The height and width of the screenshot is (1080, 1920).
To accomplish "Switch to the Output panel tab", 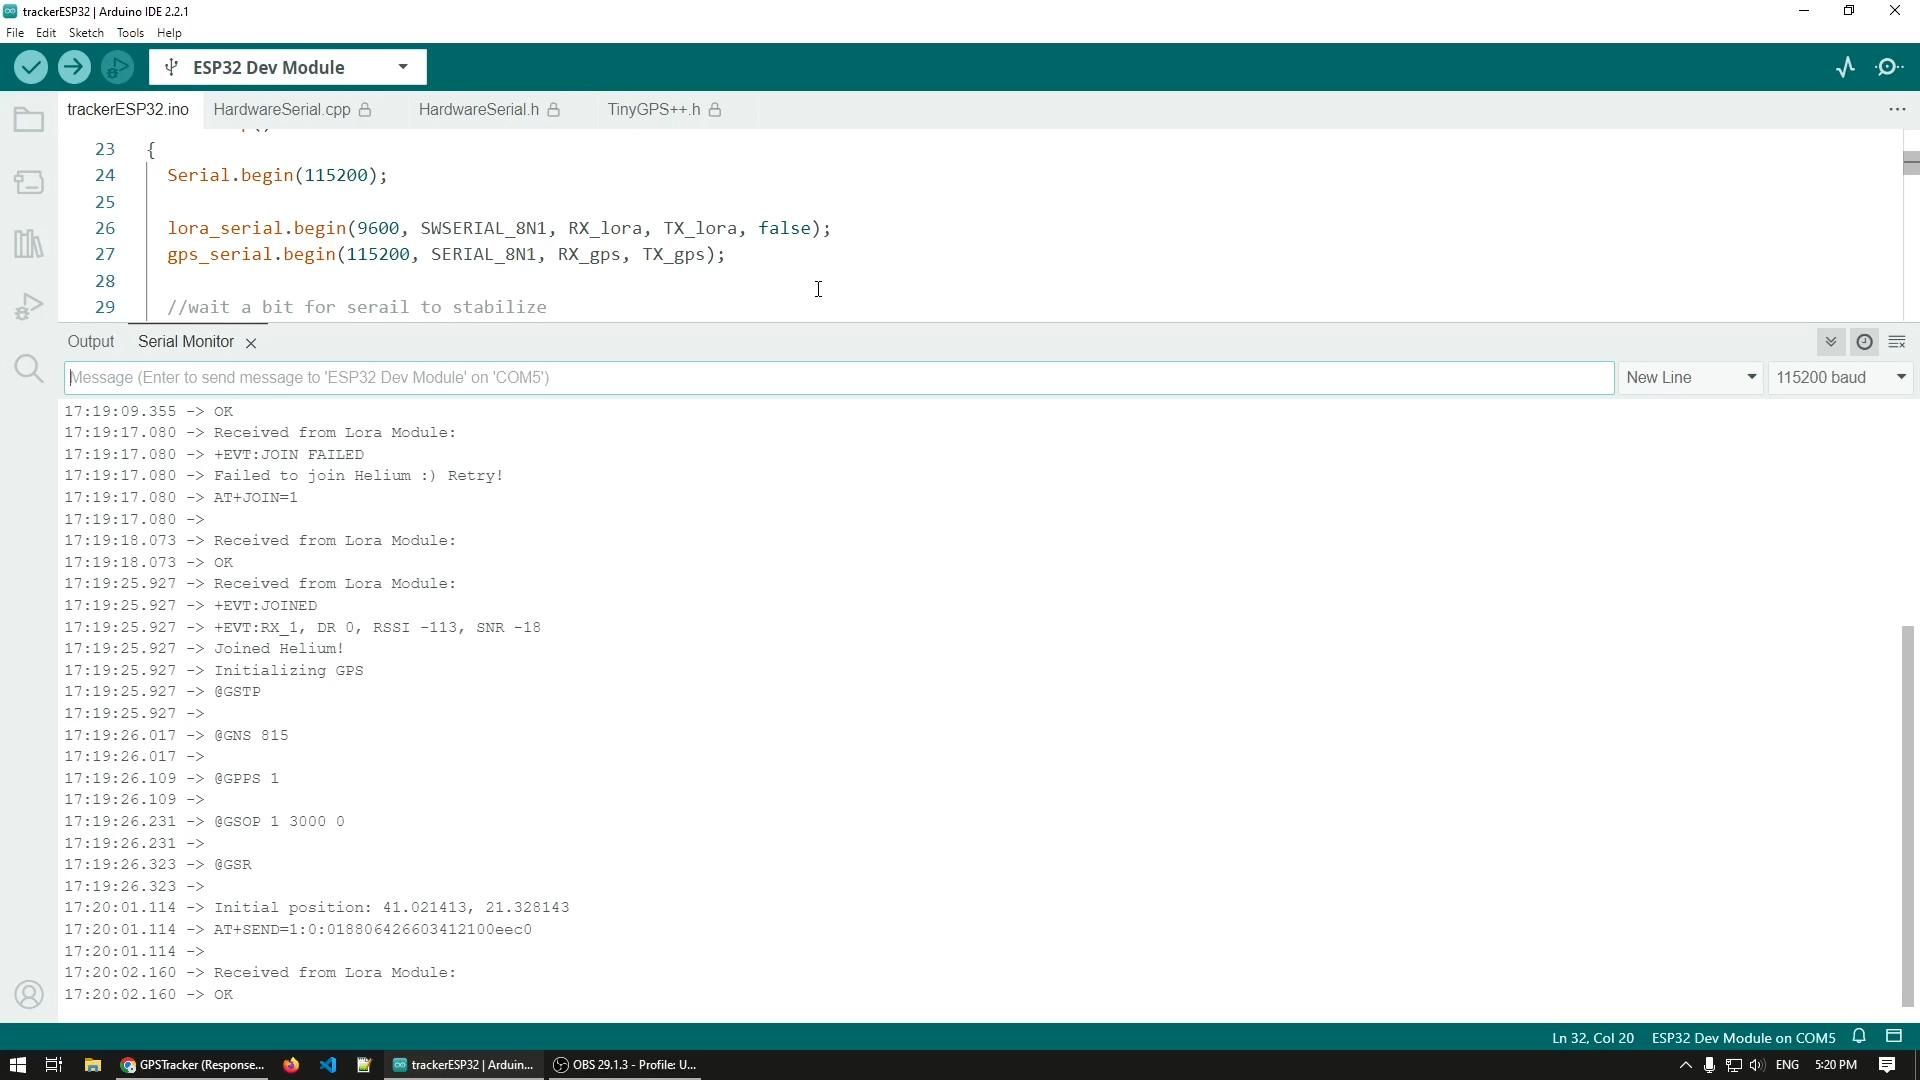I will click(x=91, y=342).
